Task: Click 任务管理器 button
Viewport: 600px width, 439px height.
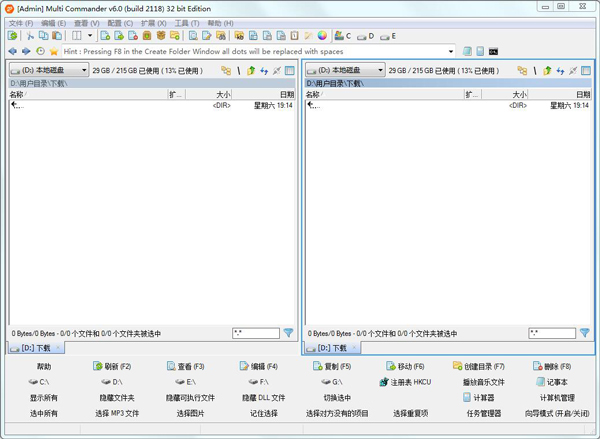Action: pyautogui.click(x=484, y=413)
